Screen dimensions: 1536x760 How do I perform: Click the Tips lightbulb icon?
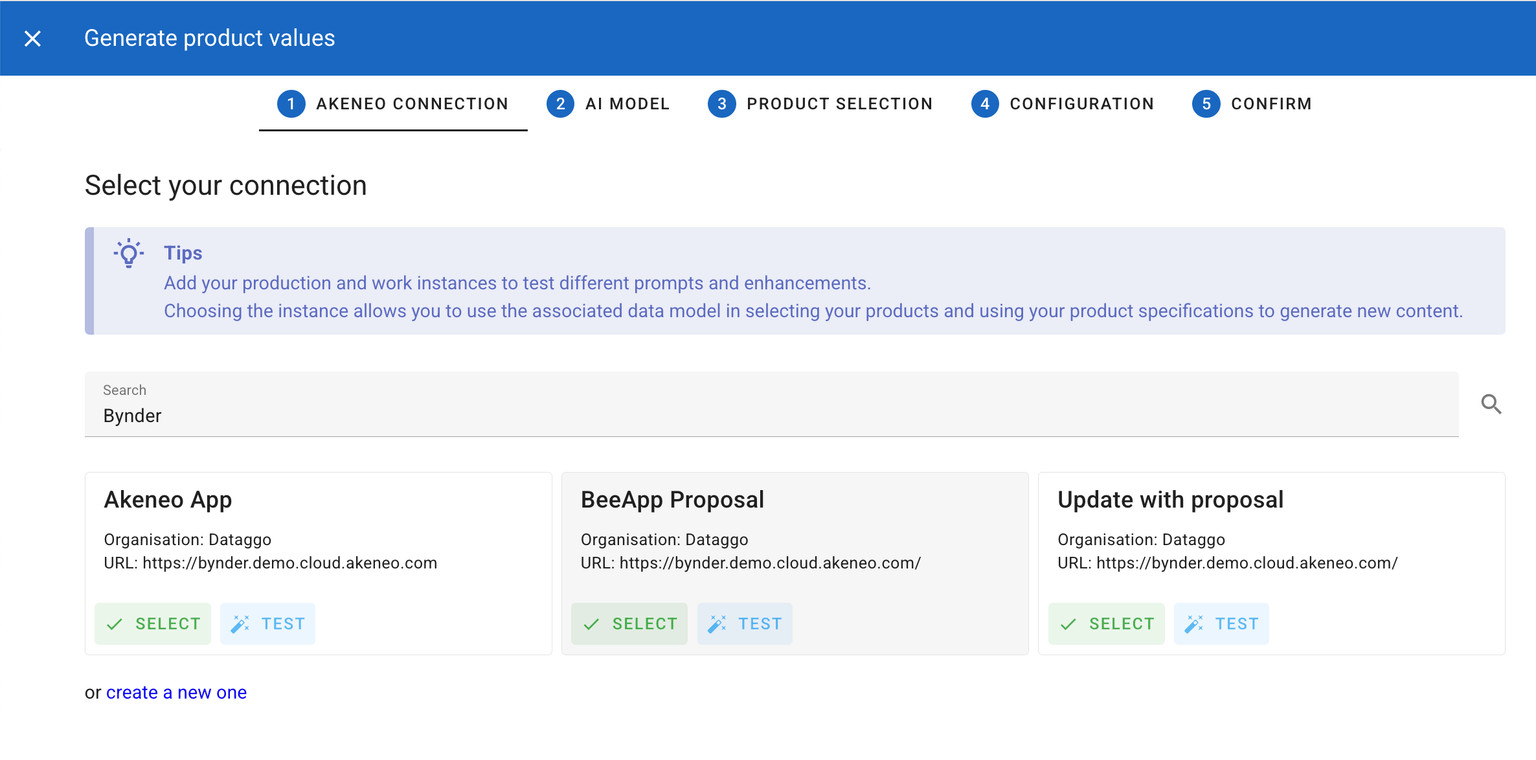click(129, 254)
